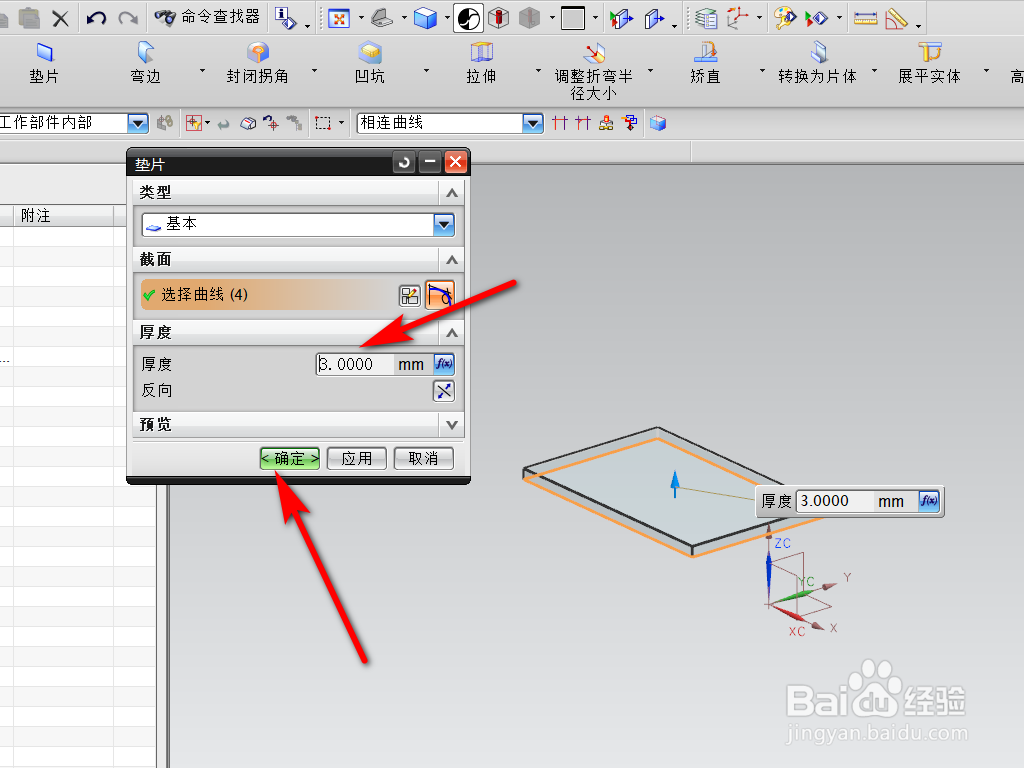Click the on-screen 厚度 3.0000 input field
Screen dimensions: 1024x768
pos(835,502)
